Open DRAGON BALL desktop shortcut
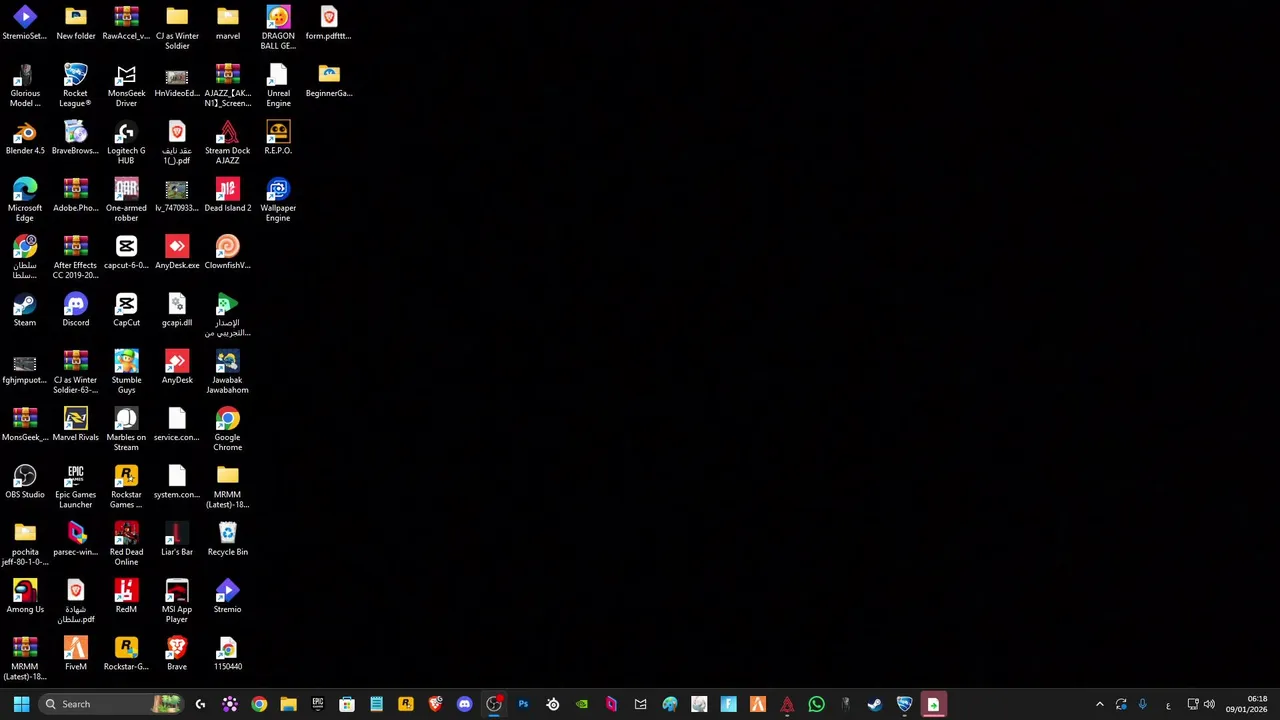1280x720 pixels. click(278, 29)
